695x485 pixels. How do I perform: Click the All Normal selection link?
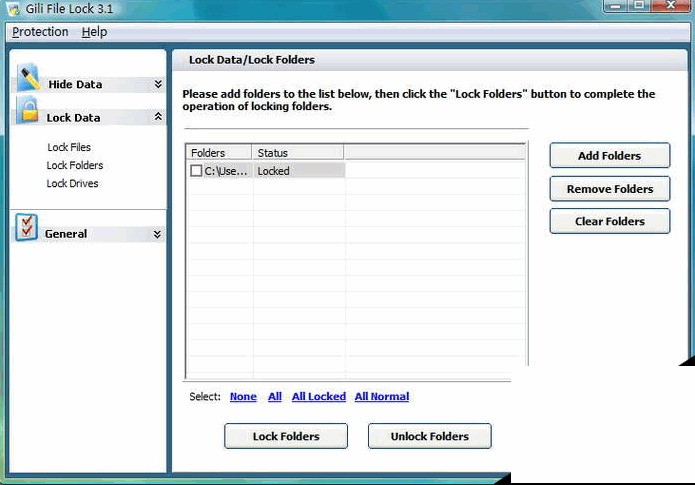382,396
